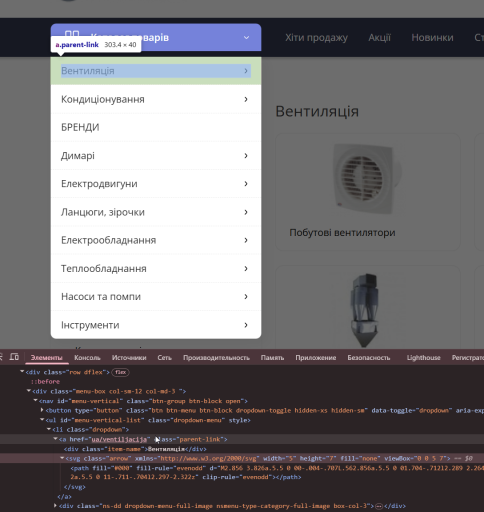Screen dimensions: 484x512
Task: Click the arrow icon beside Димарі
Action: tap(246, 156)
